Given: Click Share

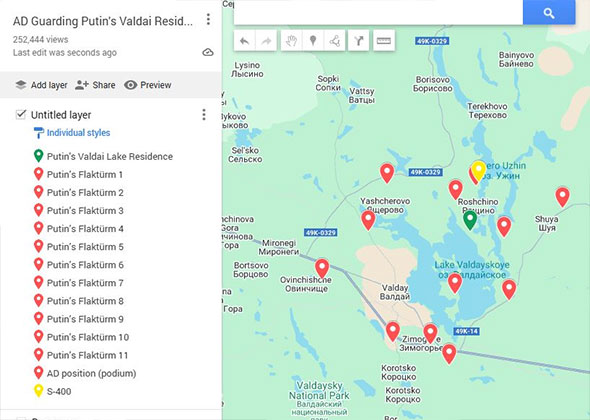Looking at the screenshot, I should (95, 85).
